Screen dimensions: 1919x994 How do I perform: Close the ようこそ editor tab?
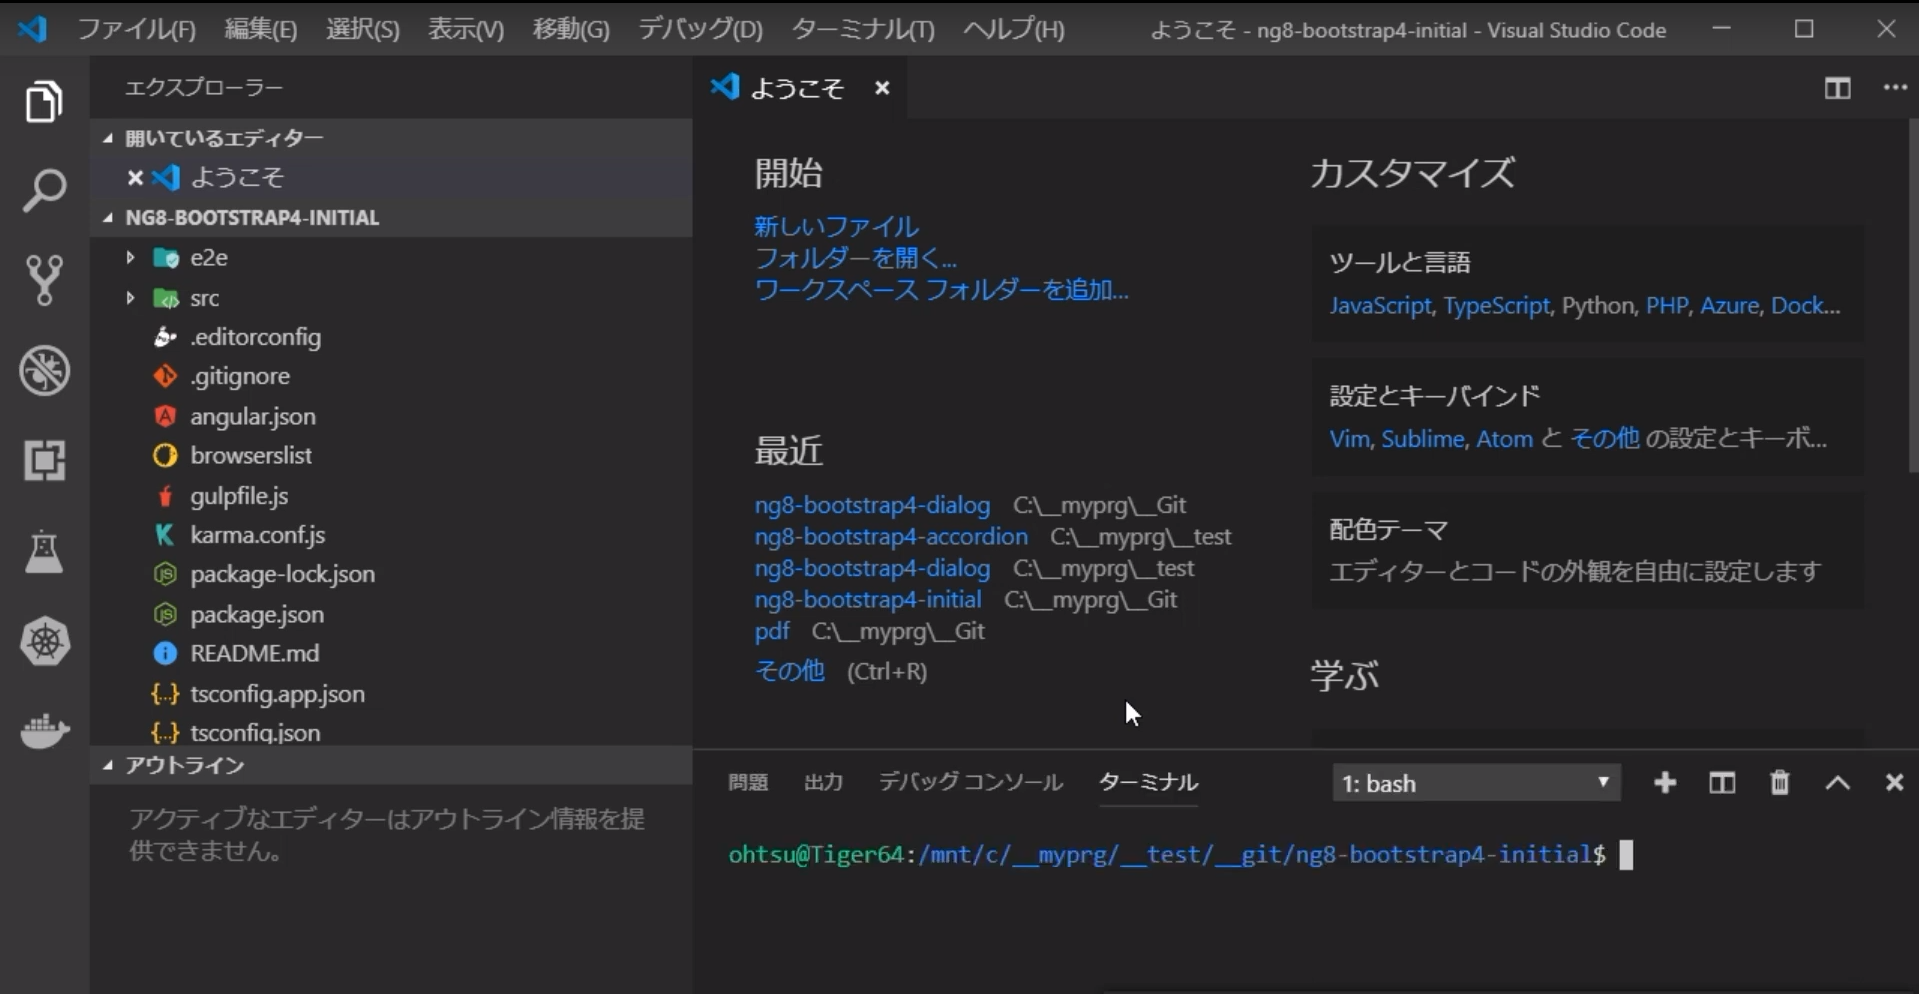(x=882, y=88)
